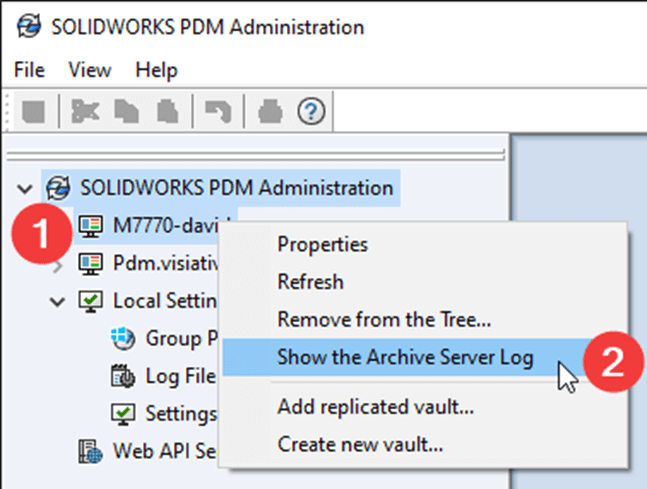Select the Group Policies tree label
This screenshot has height=489, width=647.
point(182,338)
